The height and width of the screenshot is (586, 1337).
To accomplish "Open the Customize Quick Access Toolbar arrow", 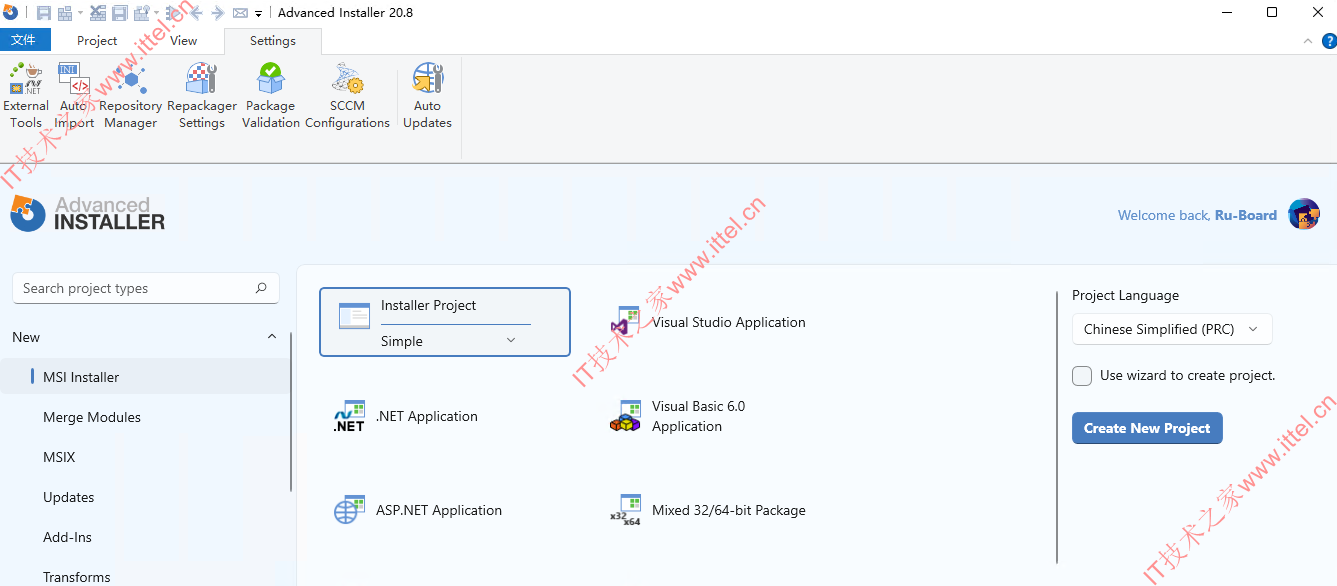I will pos(258,14).
